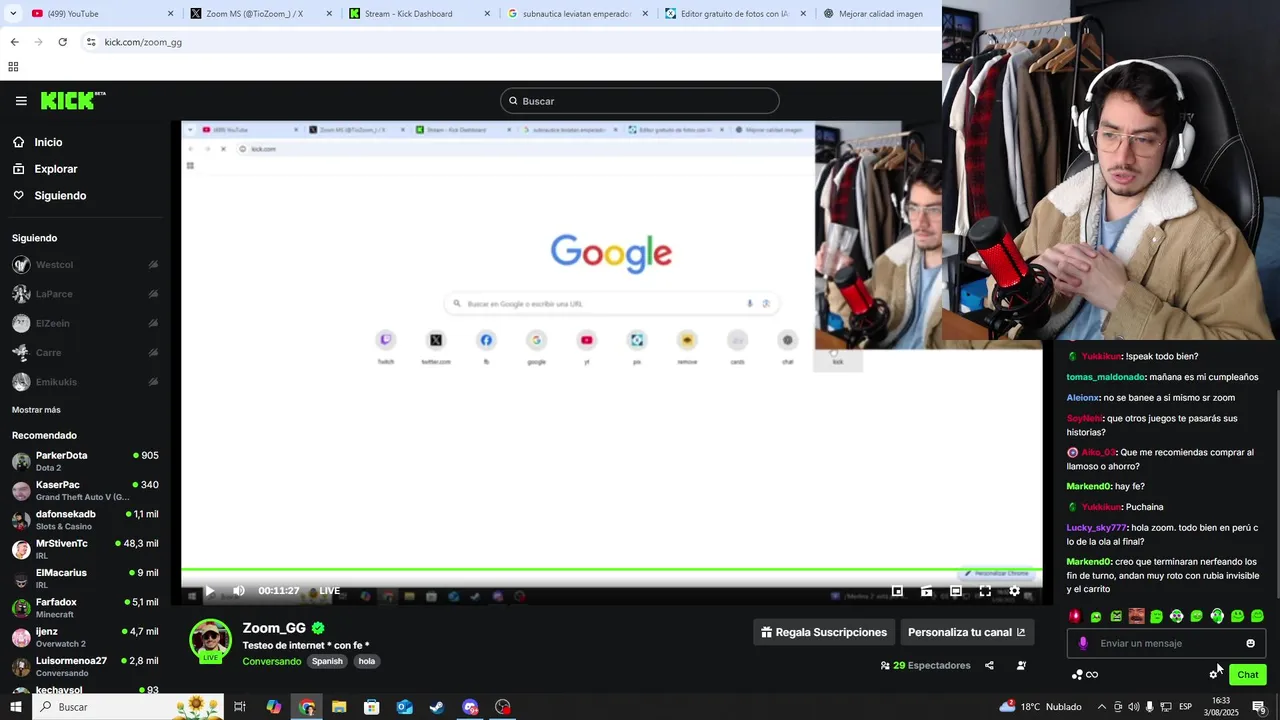Open the Conversando category link

pyautogui.click(x=271, y=661)
